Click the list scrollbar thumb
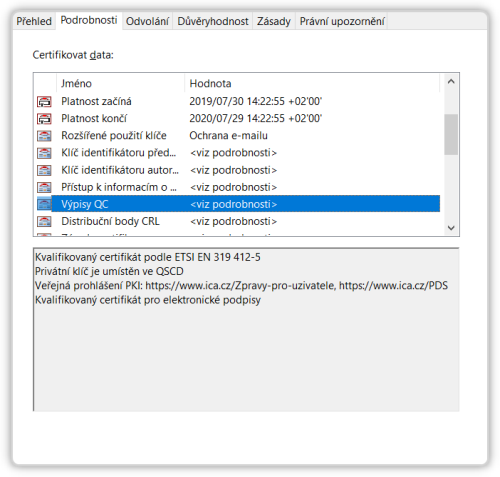 point(451,135)
